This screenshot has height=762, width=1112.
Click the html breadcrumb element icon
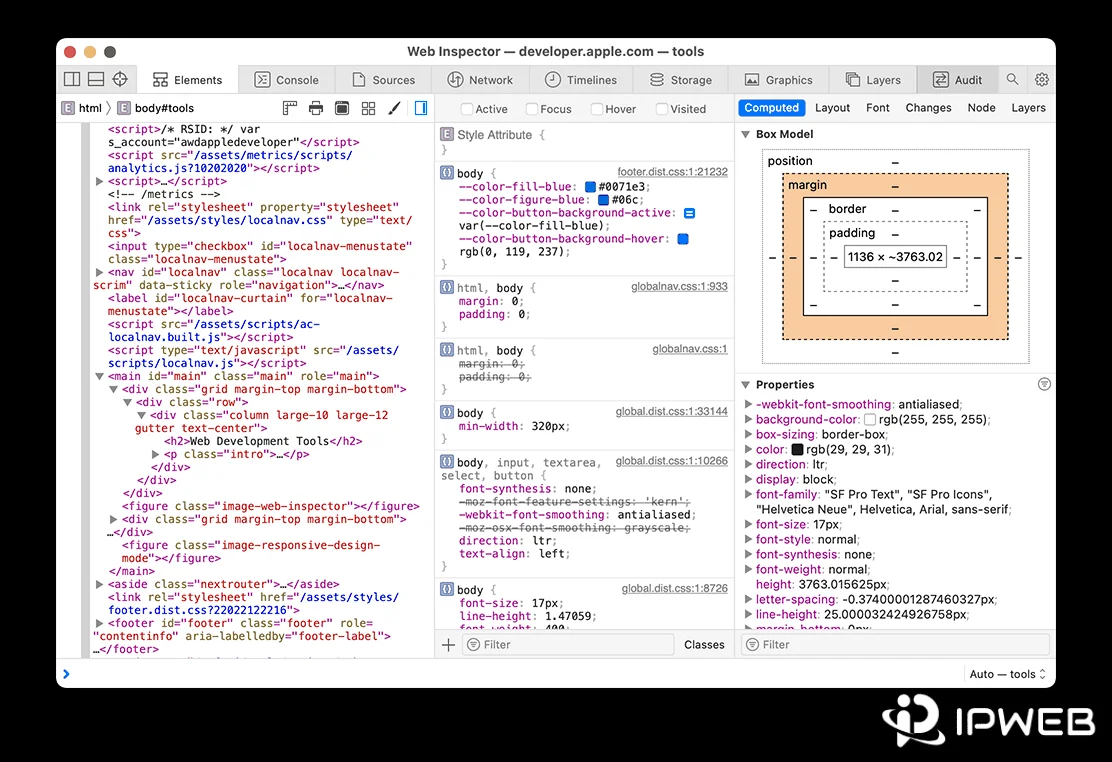point(68,108)
